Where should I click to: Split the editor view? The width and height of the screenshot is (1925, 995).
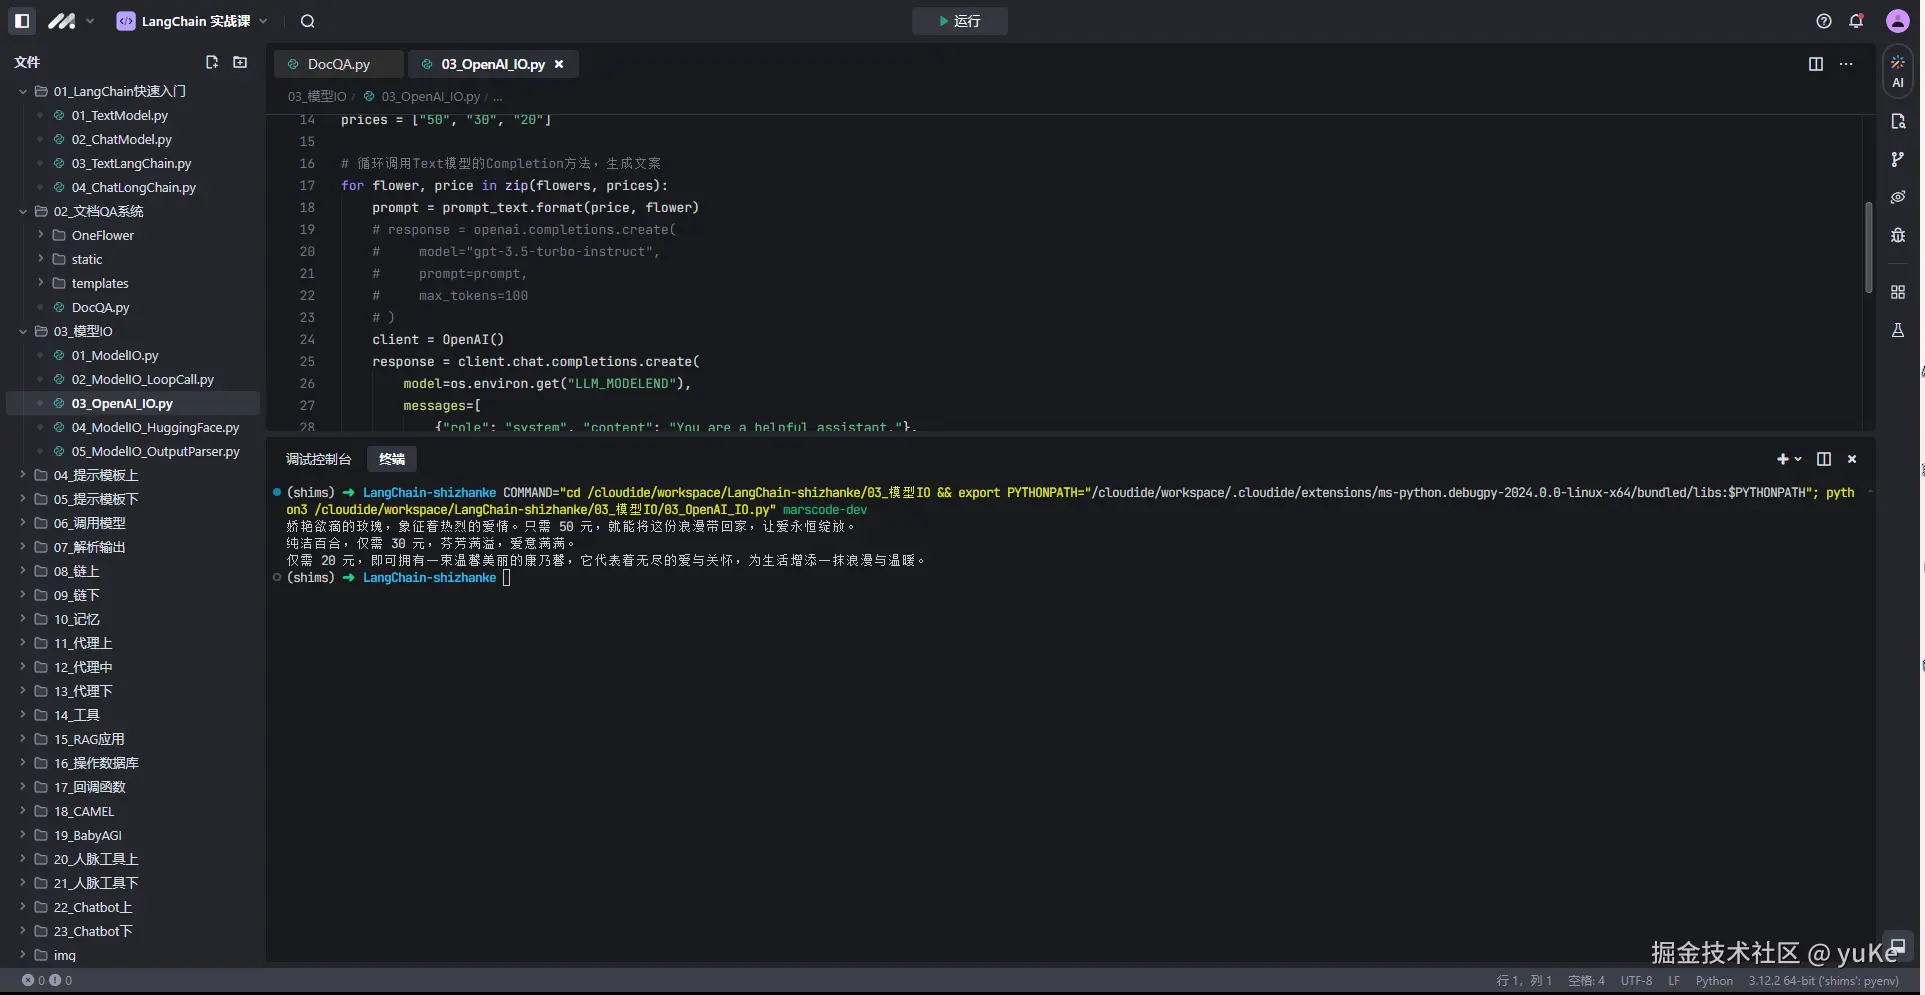pyautogui.click(x=1816, y=64)
